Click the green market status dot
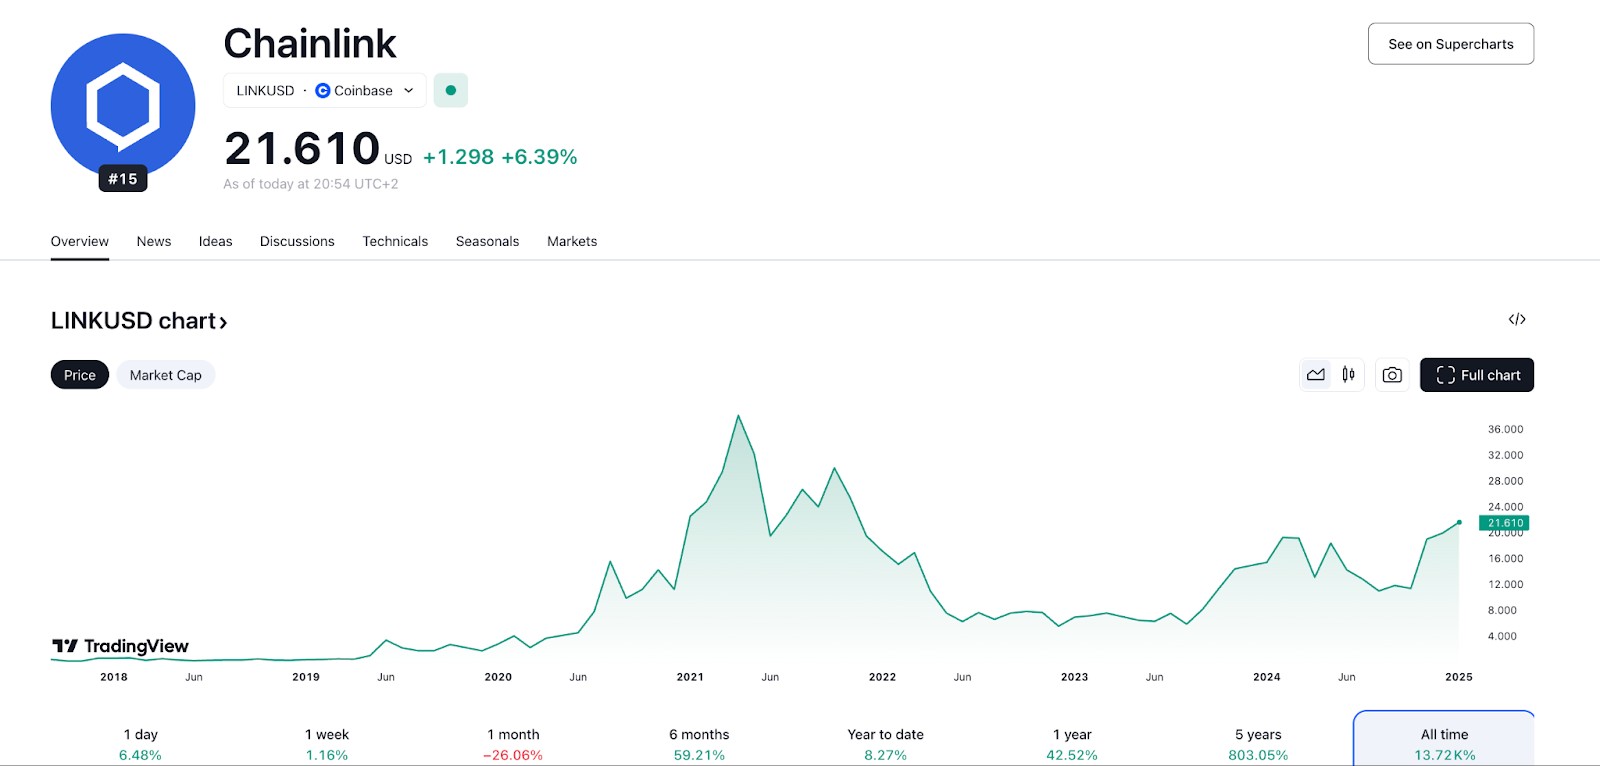This screenshot has width=1600, height=766. click(x=451, y=90)
